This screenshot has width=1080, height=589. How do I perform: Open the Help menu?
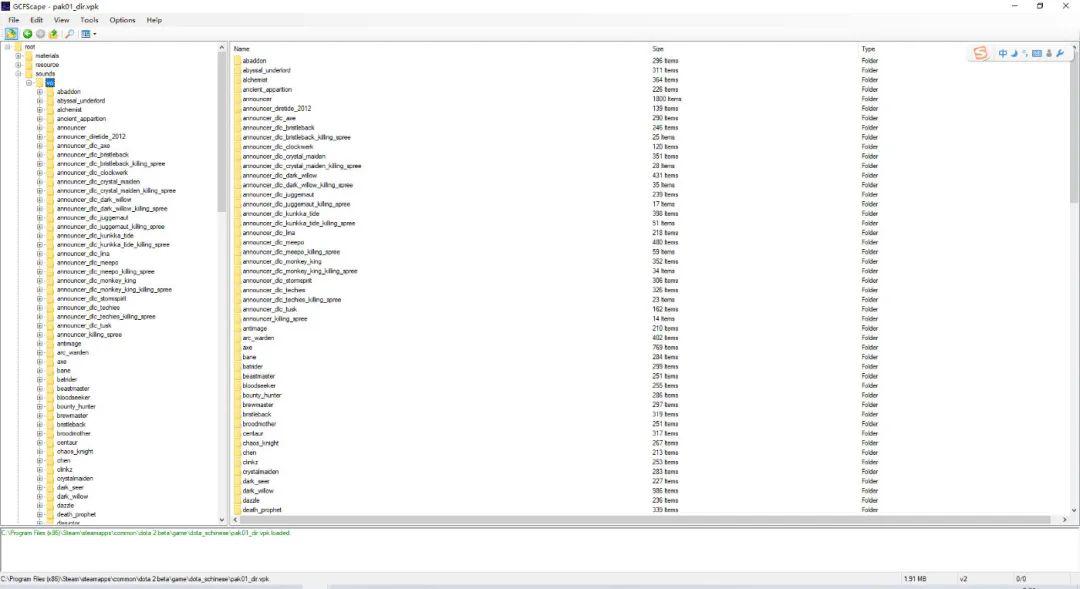click(x=154, y=20)
